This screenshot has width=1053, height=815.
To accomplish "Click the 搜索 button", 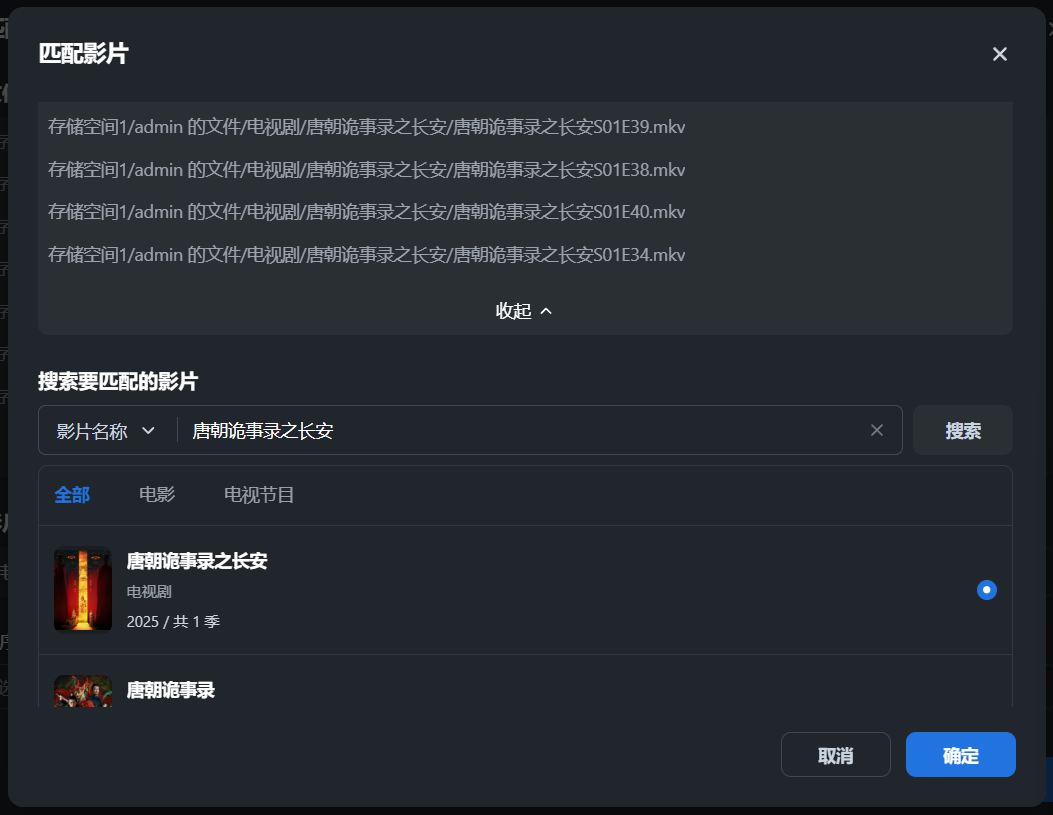I will point(962,430).
